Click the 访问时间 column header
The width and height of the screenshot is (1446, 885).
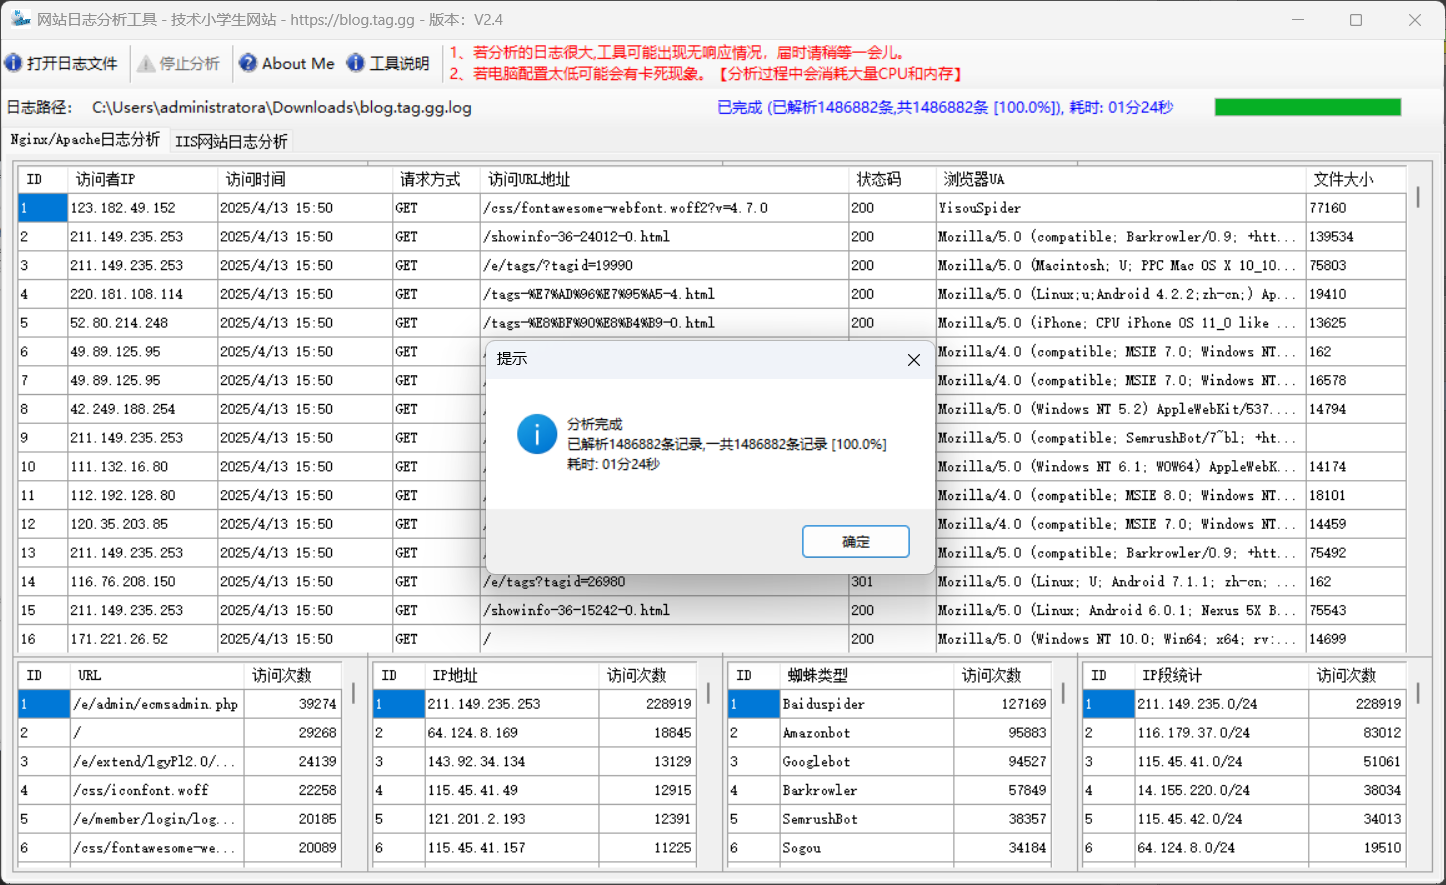(x=255, y=179)
